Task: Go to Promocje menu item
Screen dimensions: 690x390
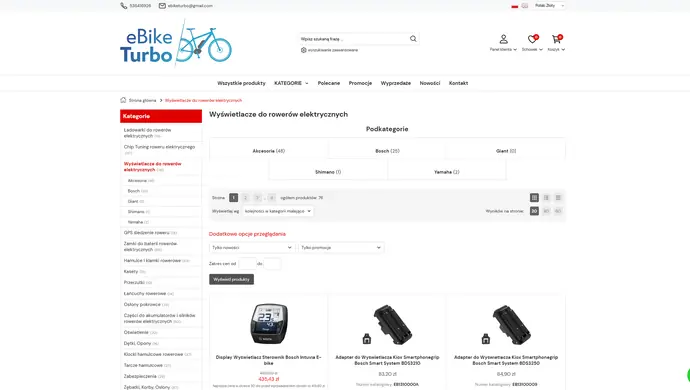Action: (x=360, y=83)
